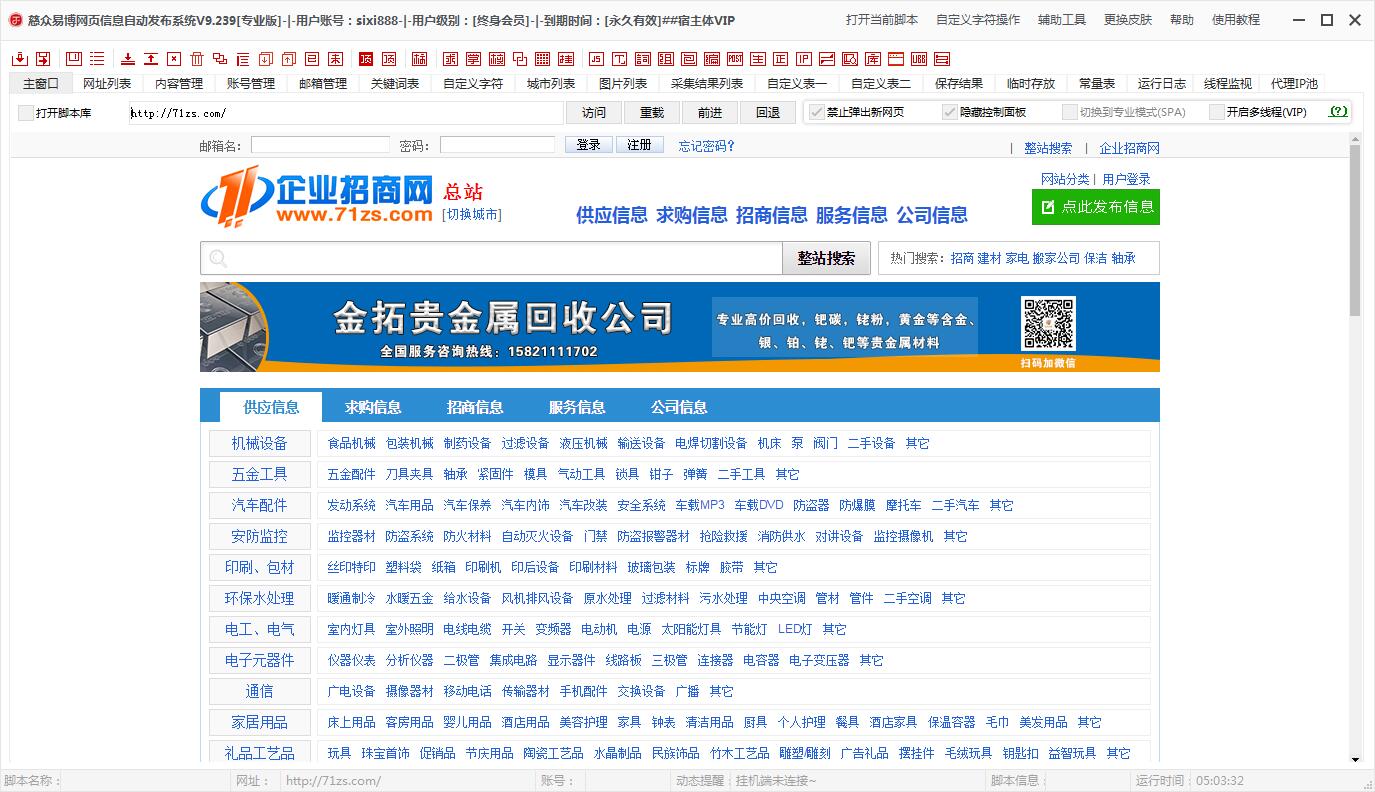Open the 更换皮肤 menu
The height and width of the screenshot is (792, 1375).
point(1128,20)
